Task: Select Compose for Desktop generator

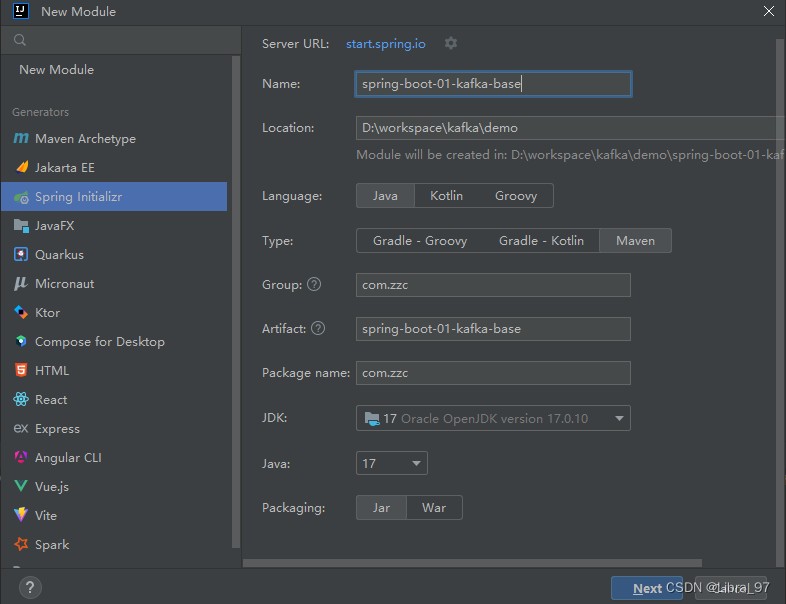Action: 114,341
